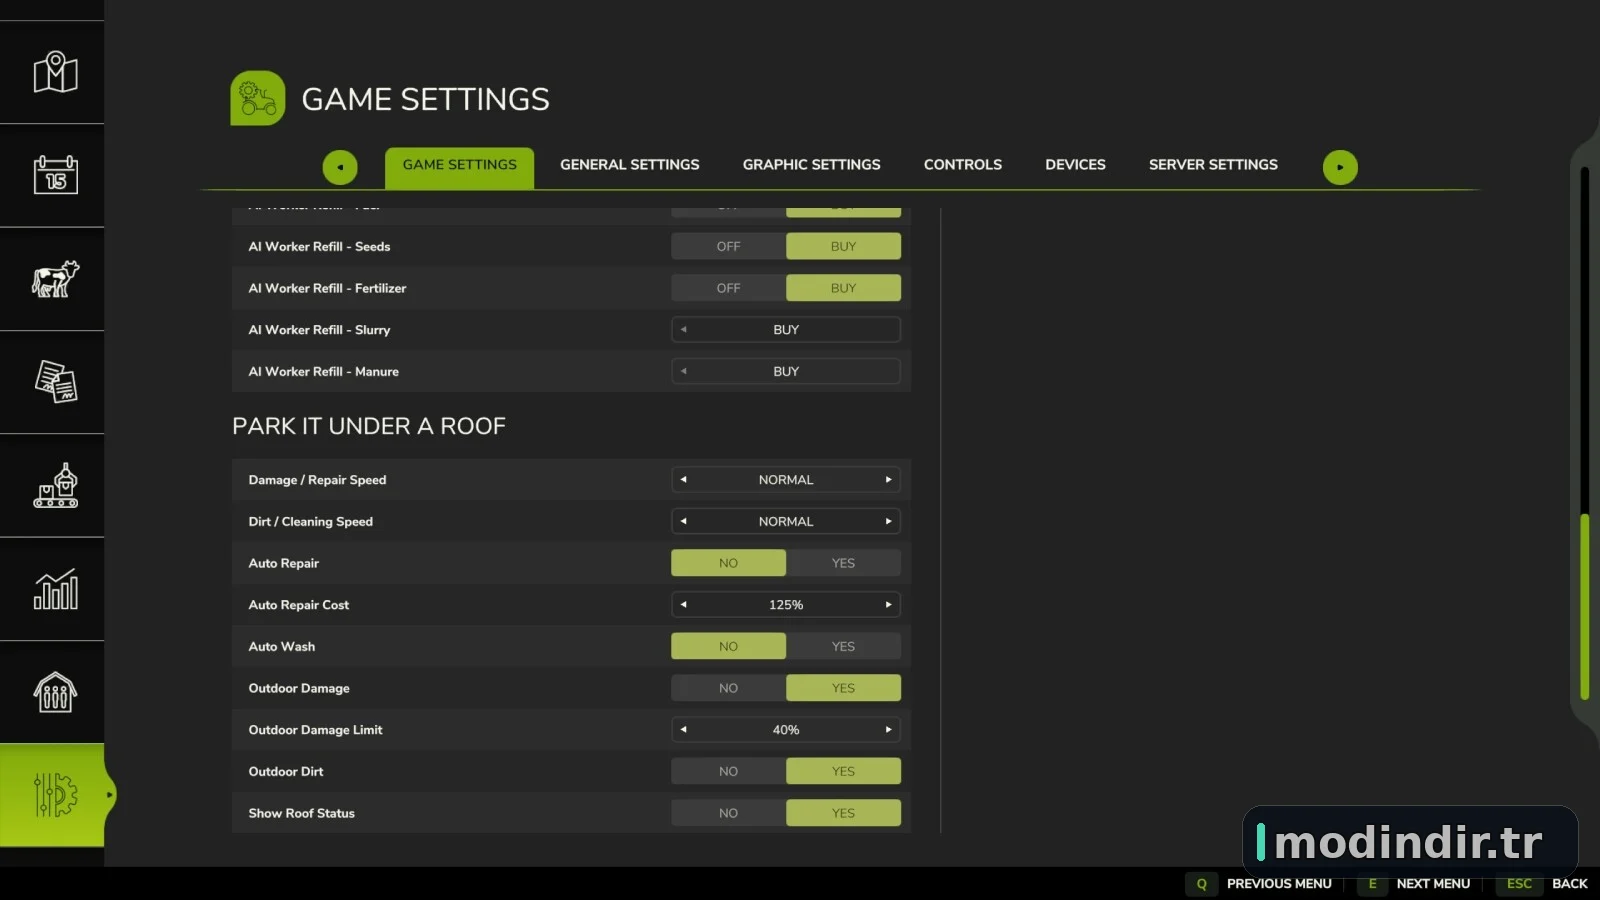Increase Auto Repair Cost with right arrow
The height and width of the screenshot is (900, 1600).
click(x=888, y=605)
